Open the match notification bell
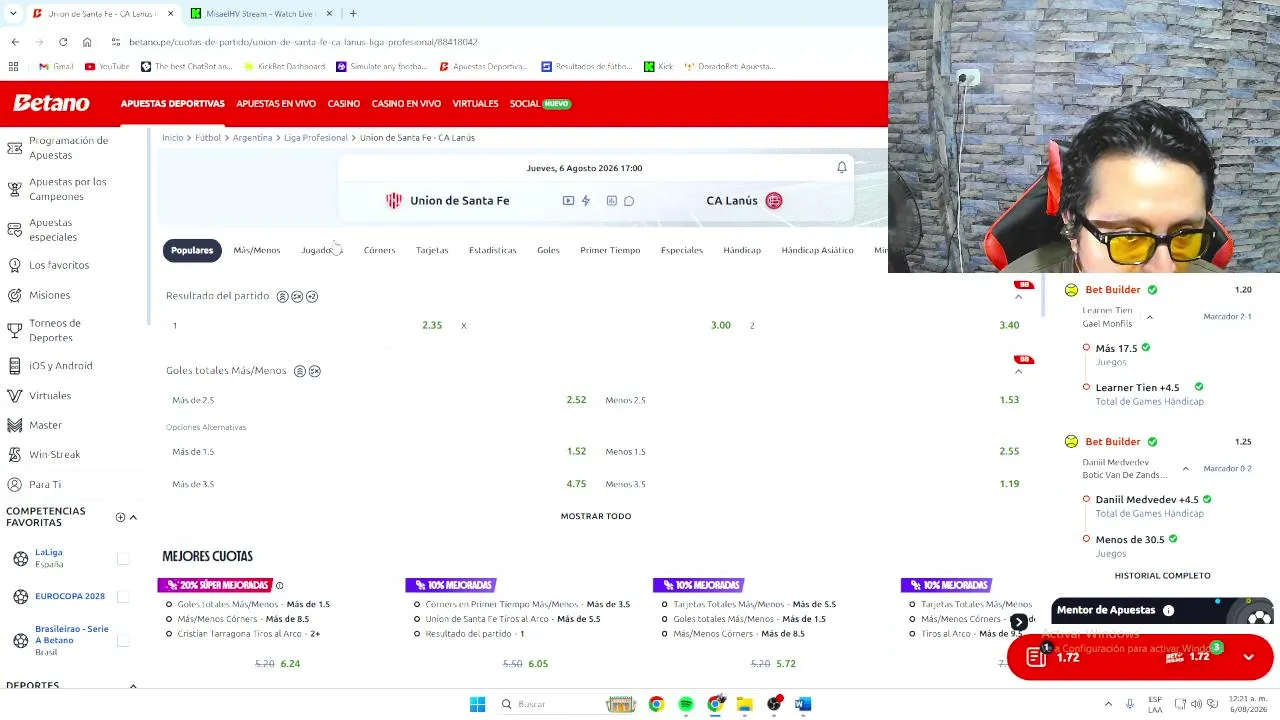This screenshot has width=1280, height=720. [x=842, y=167]
